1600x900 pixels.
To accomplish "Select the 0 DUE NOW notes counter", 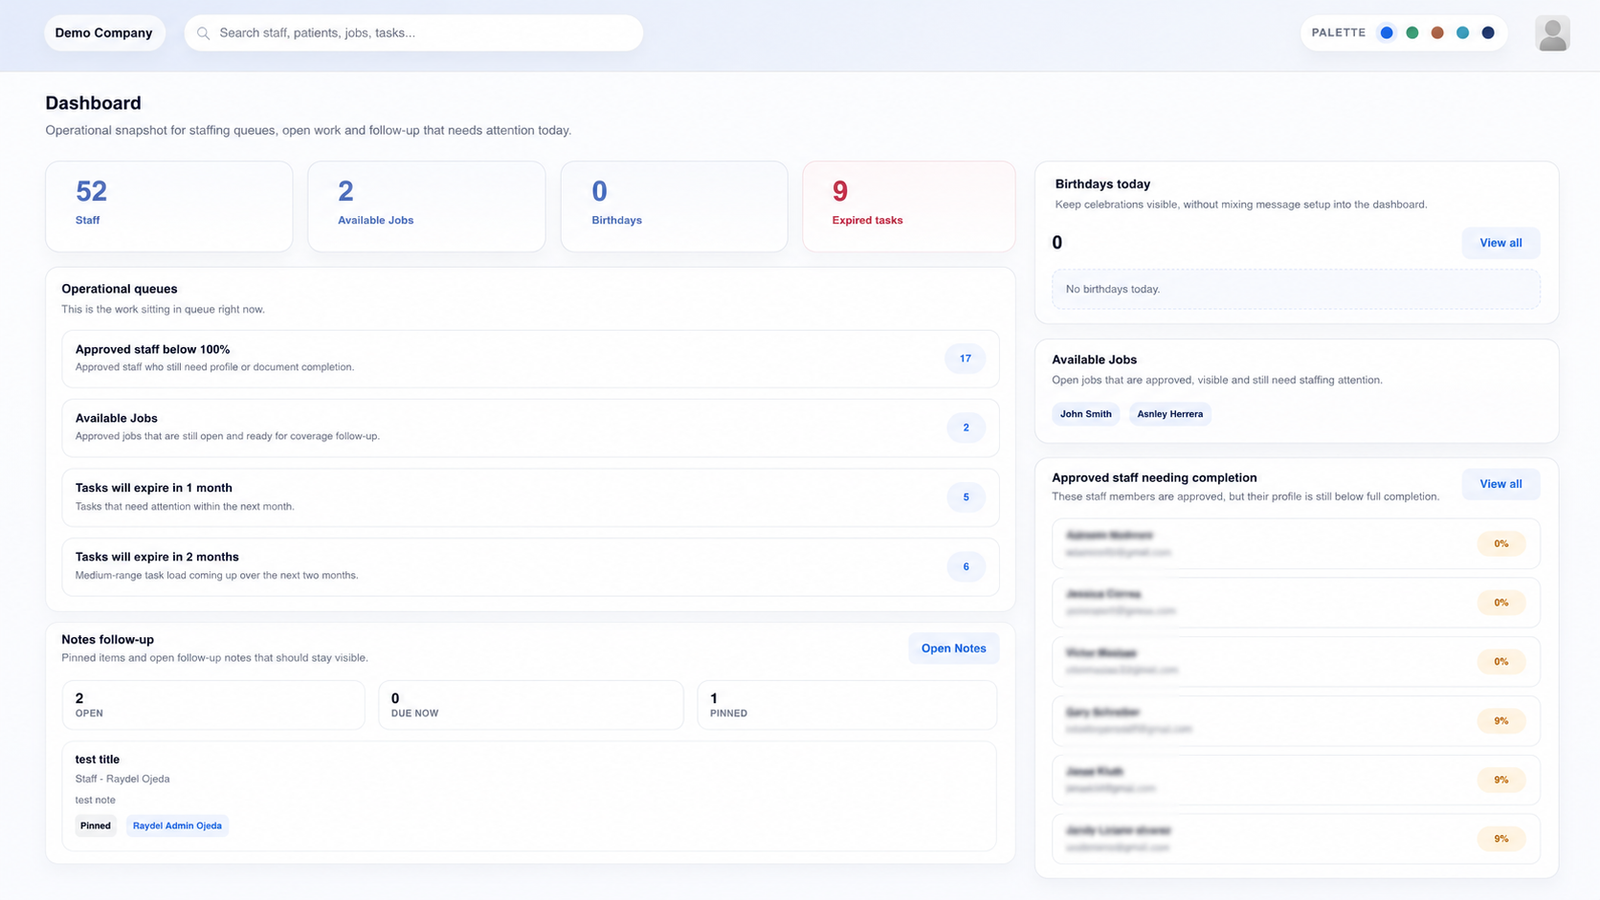I will pos(530,705).
